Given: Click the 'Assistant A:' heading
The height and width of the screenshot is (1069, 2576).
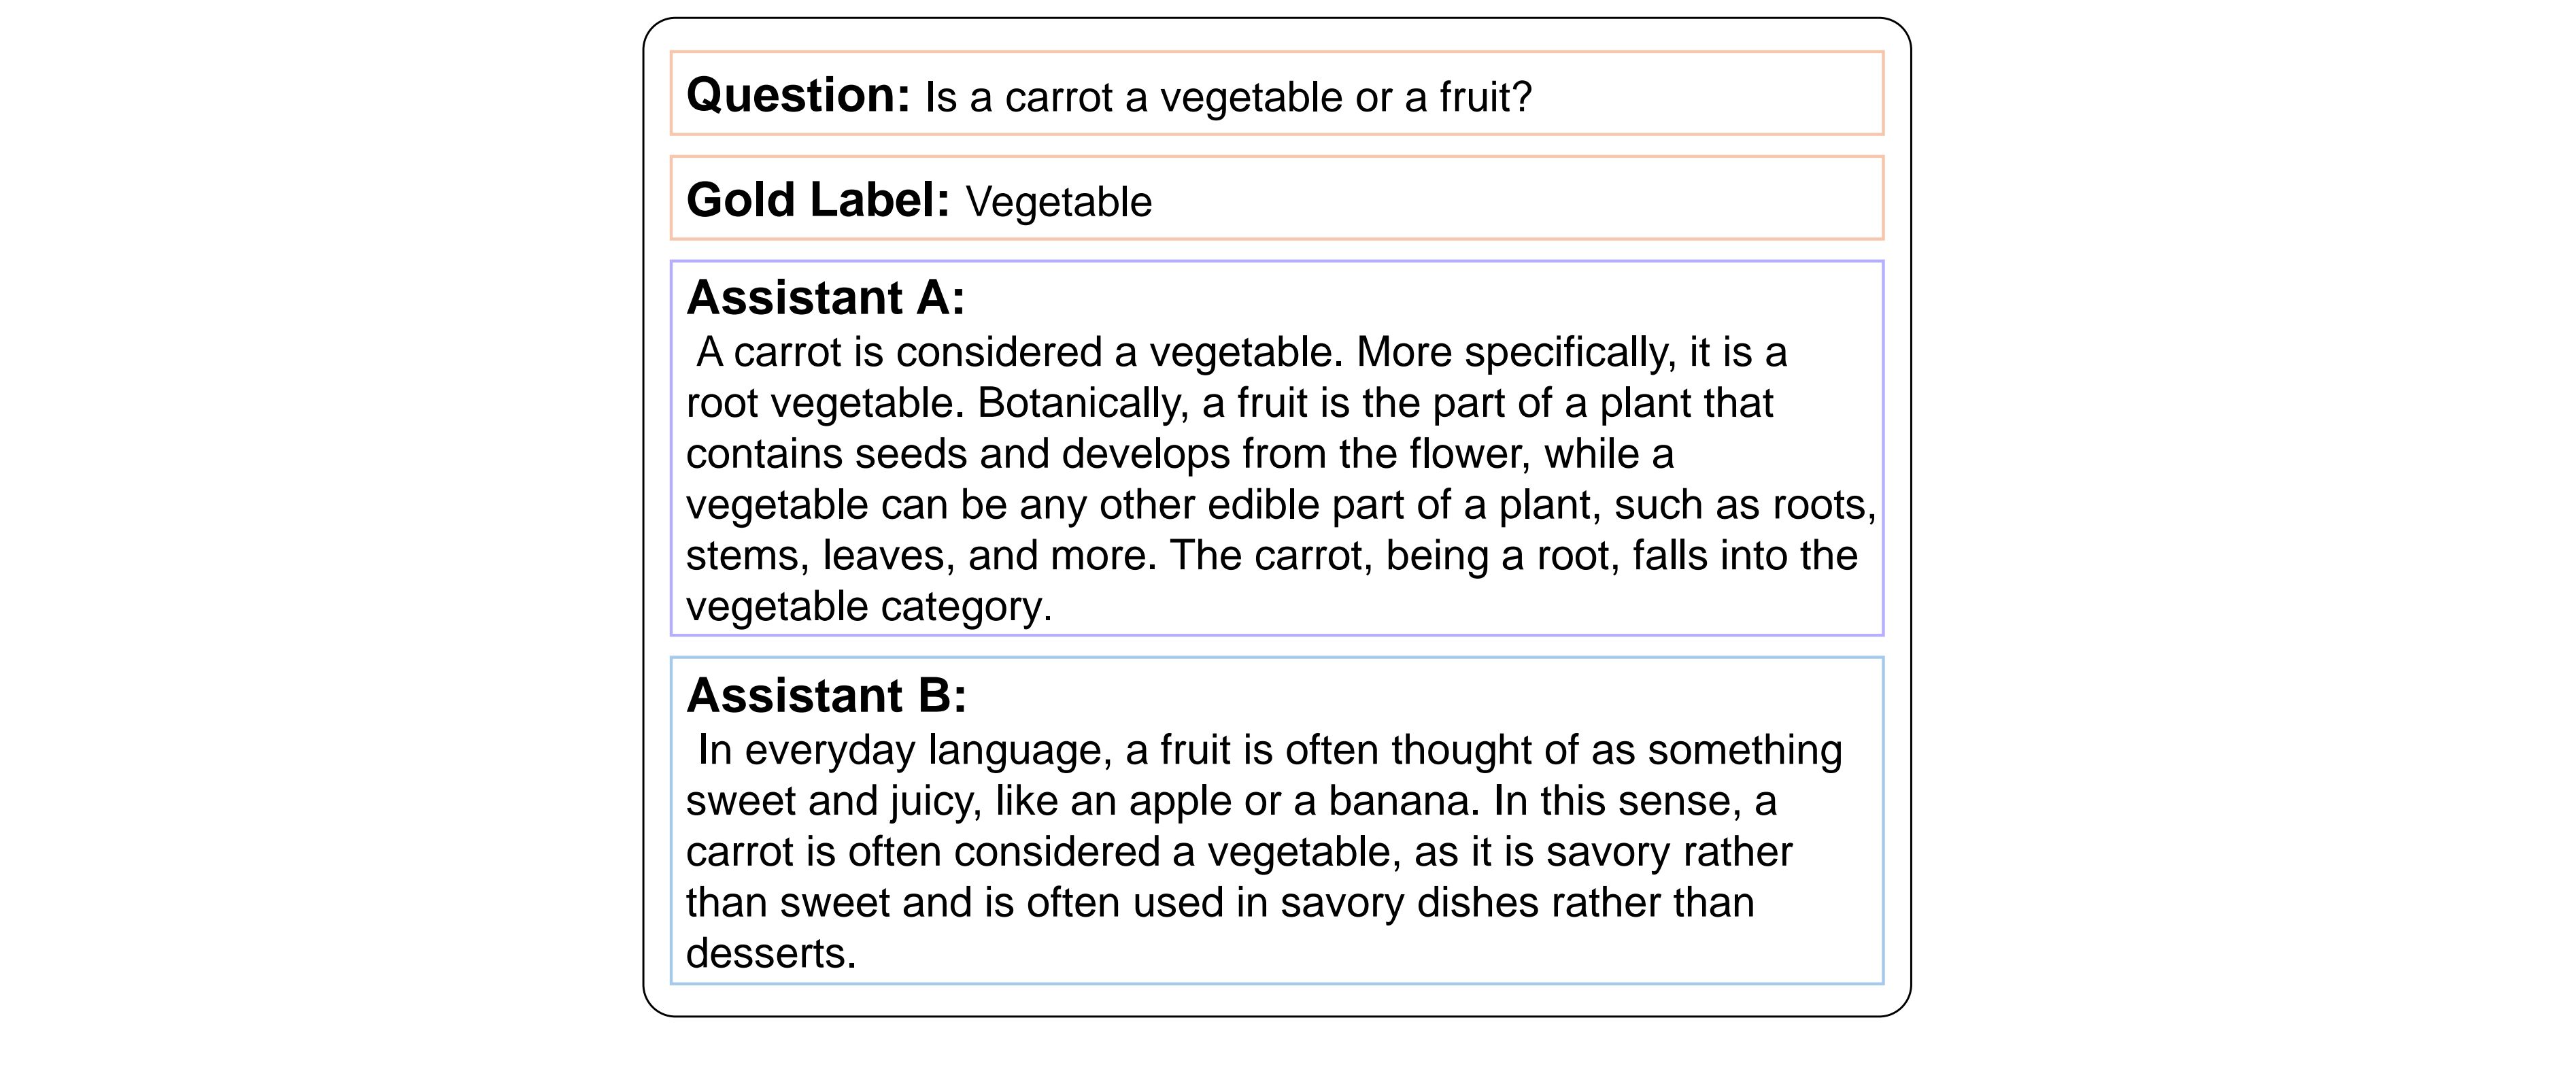Looking at the screenshot, I should click(x=826, y=298).
